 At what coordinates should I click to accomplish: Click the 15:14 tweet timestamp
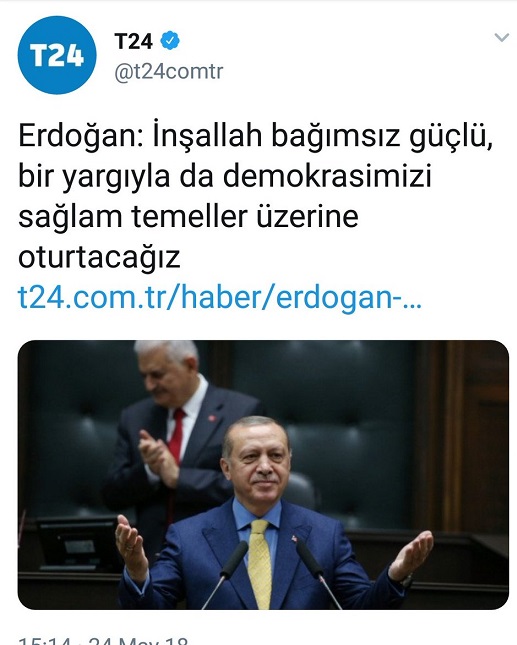pos(43,640)
